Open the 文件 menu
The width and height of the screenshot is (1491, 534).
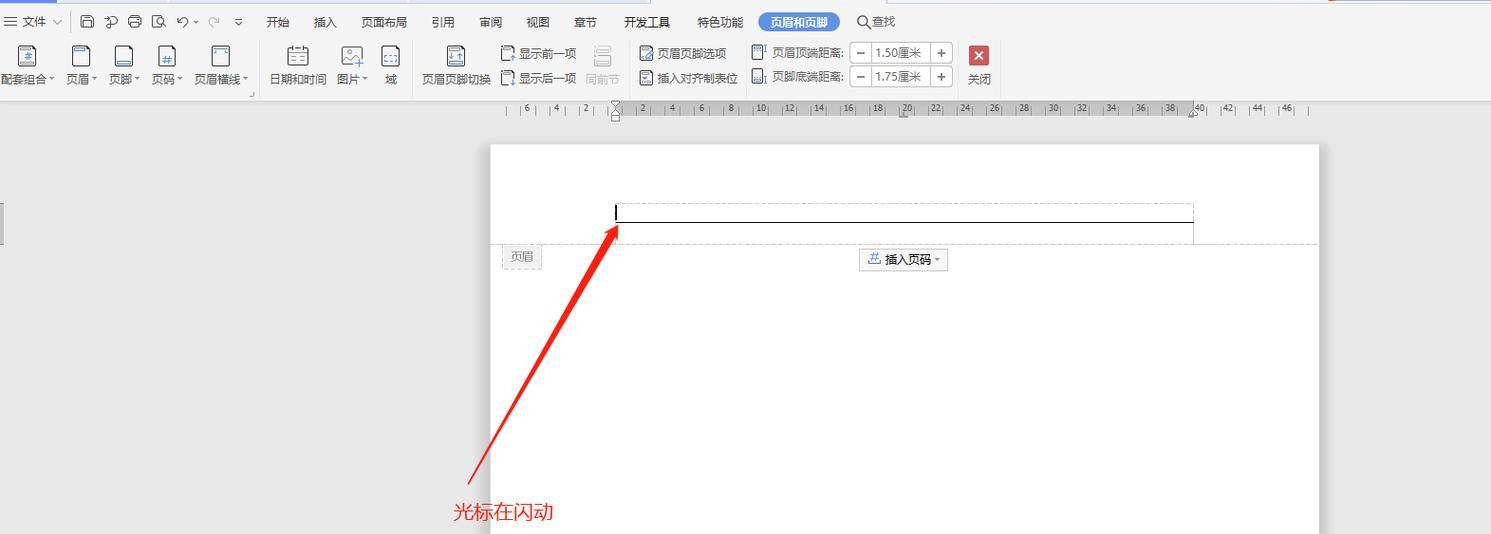(x=33, y=21)
